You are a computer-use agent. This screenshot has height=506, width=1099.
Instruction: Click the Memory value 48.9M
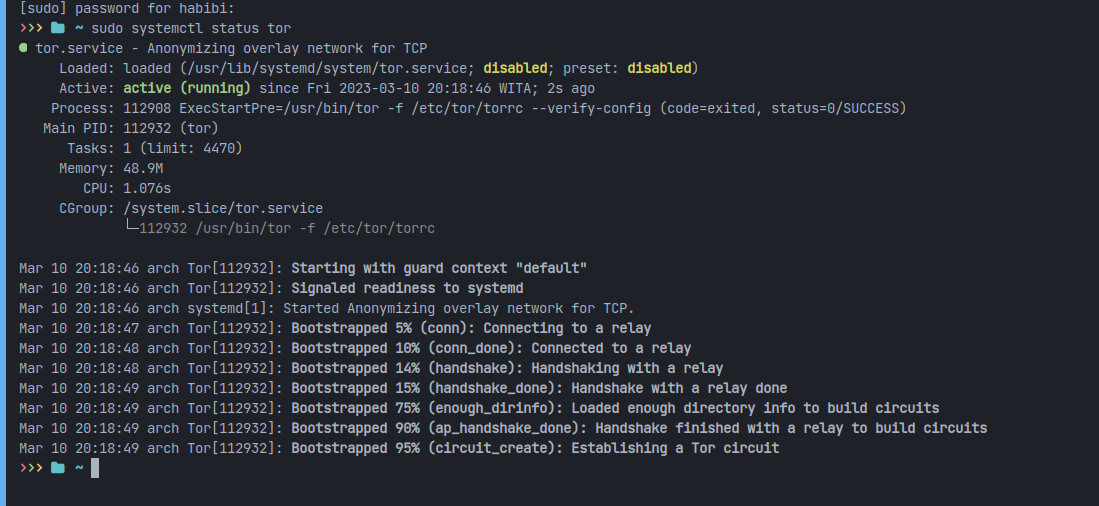(x=143, y=168)
